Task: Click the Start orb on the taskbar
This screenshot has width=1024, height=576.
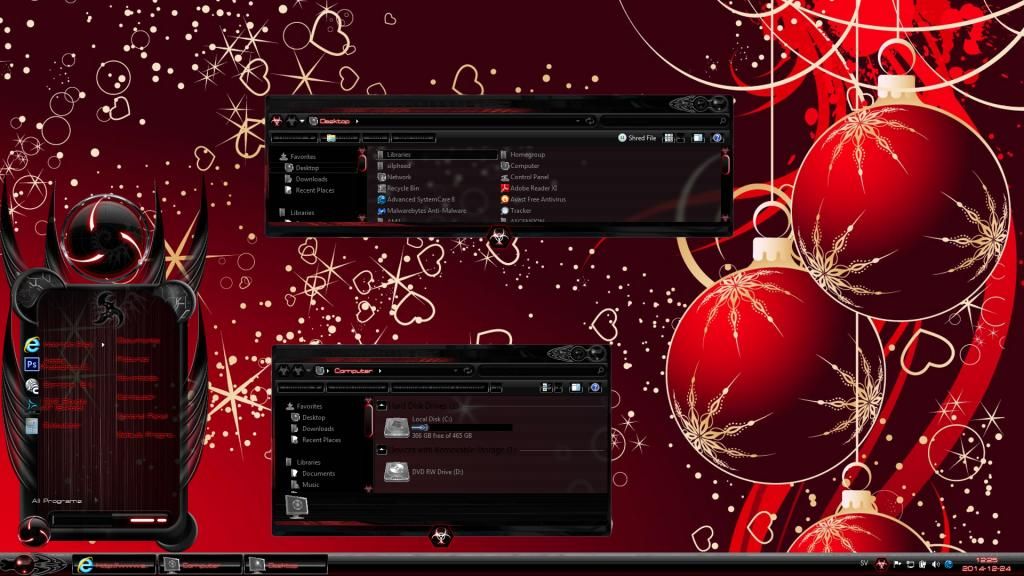Action: (24, 564)
